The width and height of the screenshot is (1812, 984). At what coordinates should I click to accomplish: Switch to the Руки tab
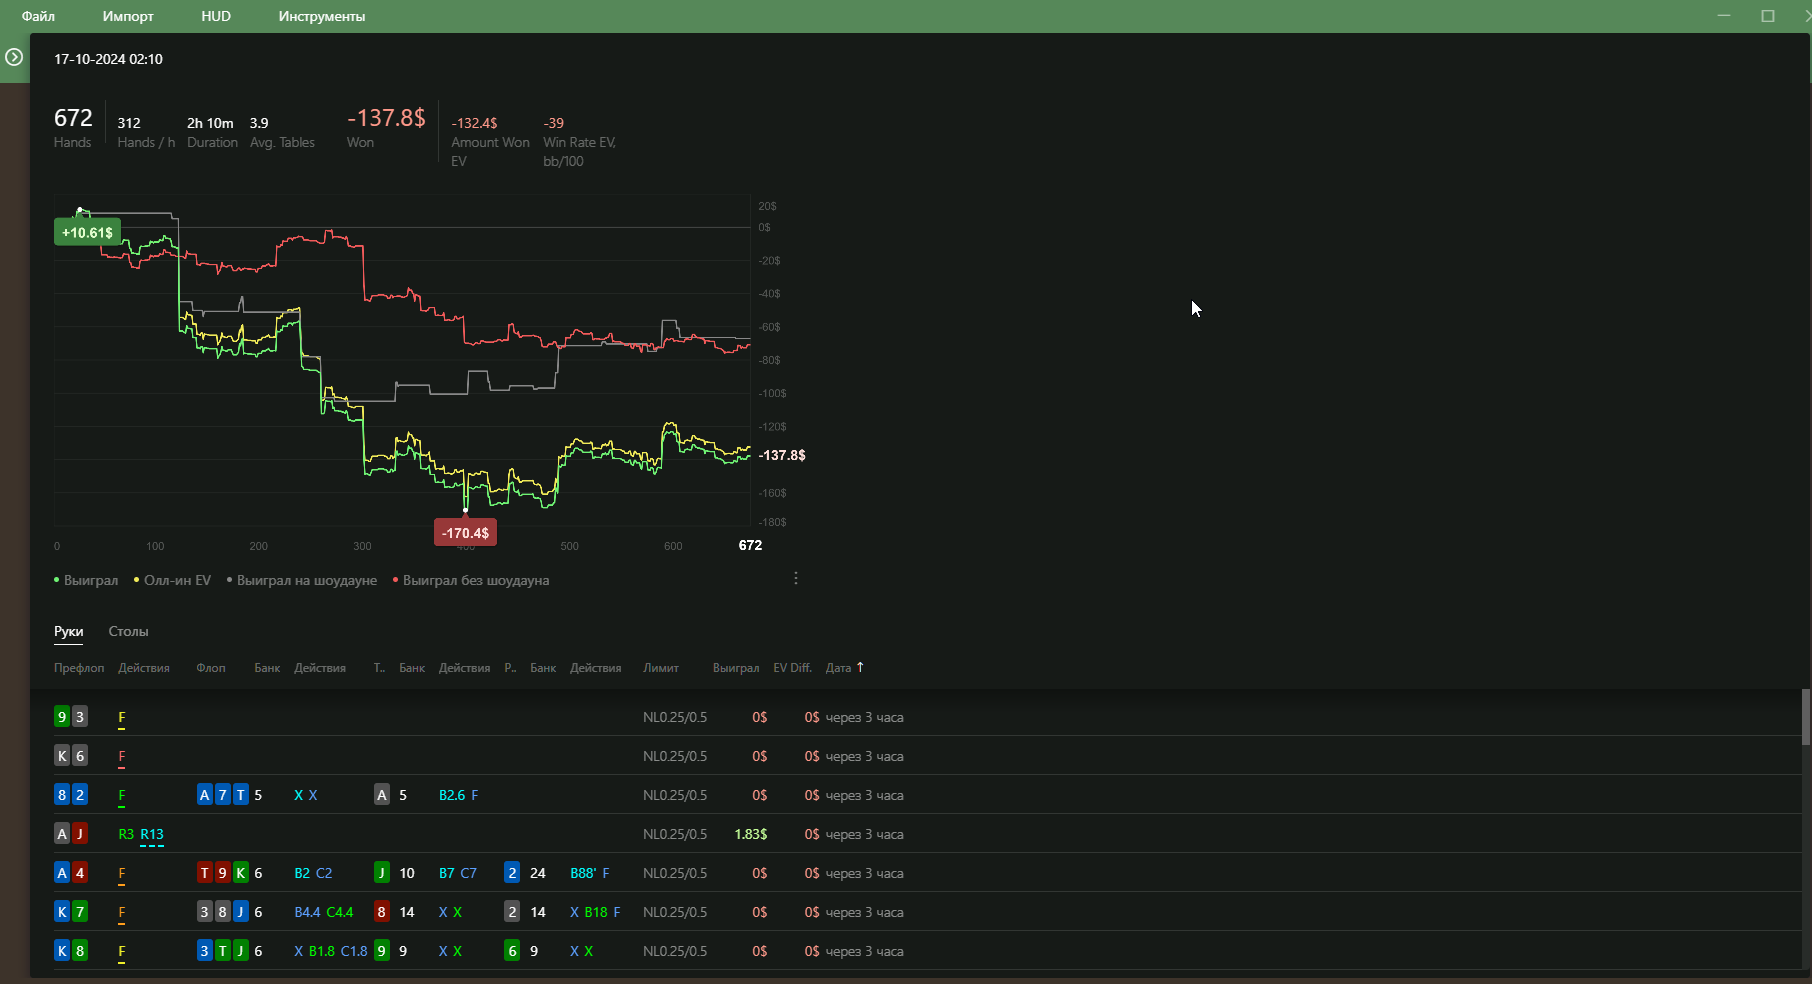[69, 631]
